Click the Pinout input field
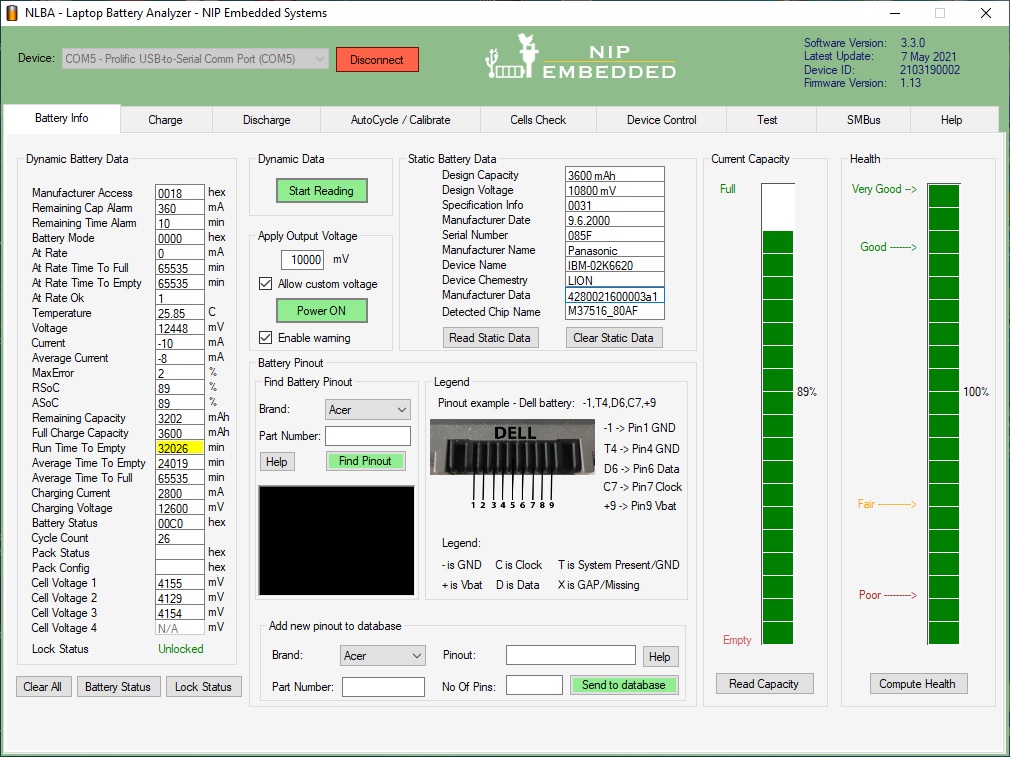 click(571, 655)
